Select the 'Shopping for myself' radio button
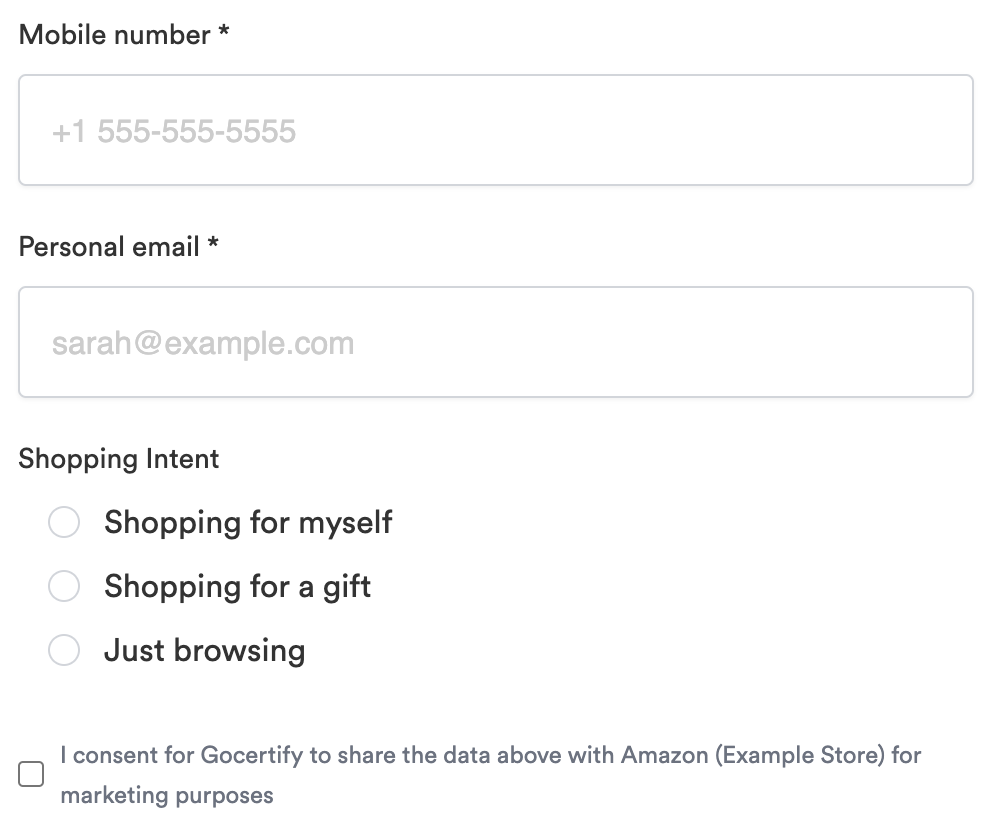This screenshot has height=822, width=990. [x=64, y=522]
